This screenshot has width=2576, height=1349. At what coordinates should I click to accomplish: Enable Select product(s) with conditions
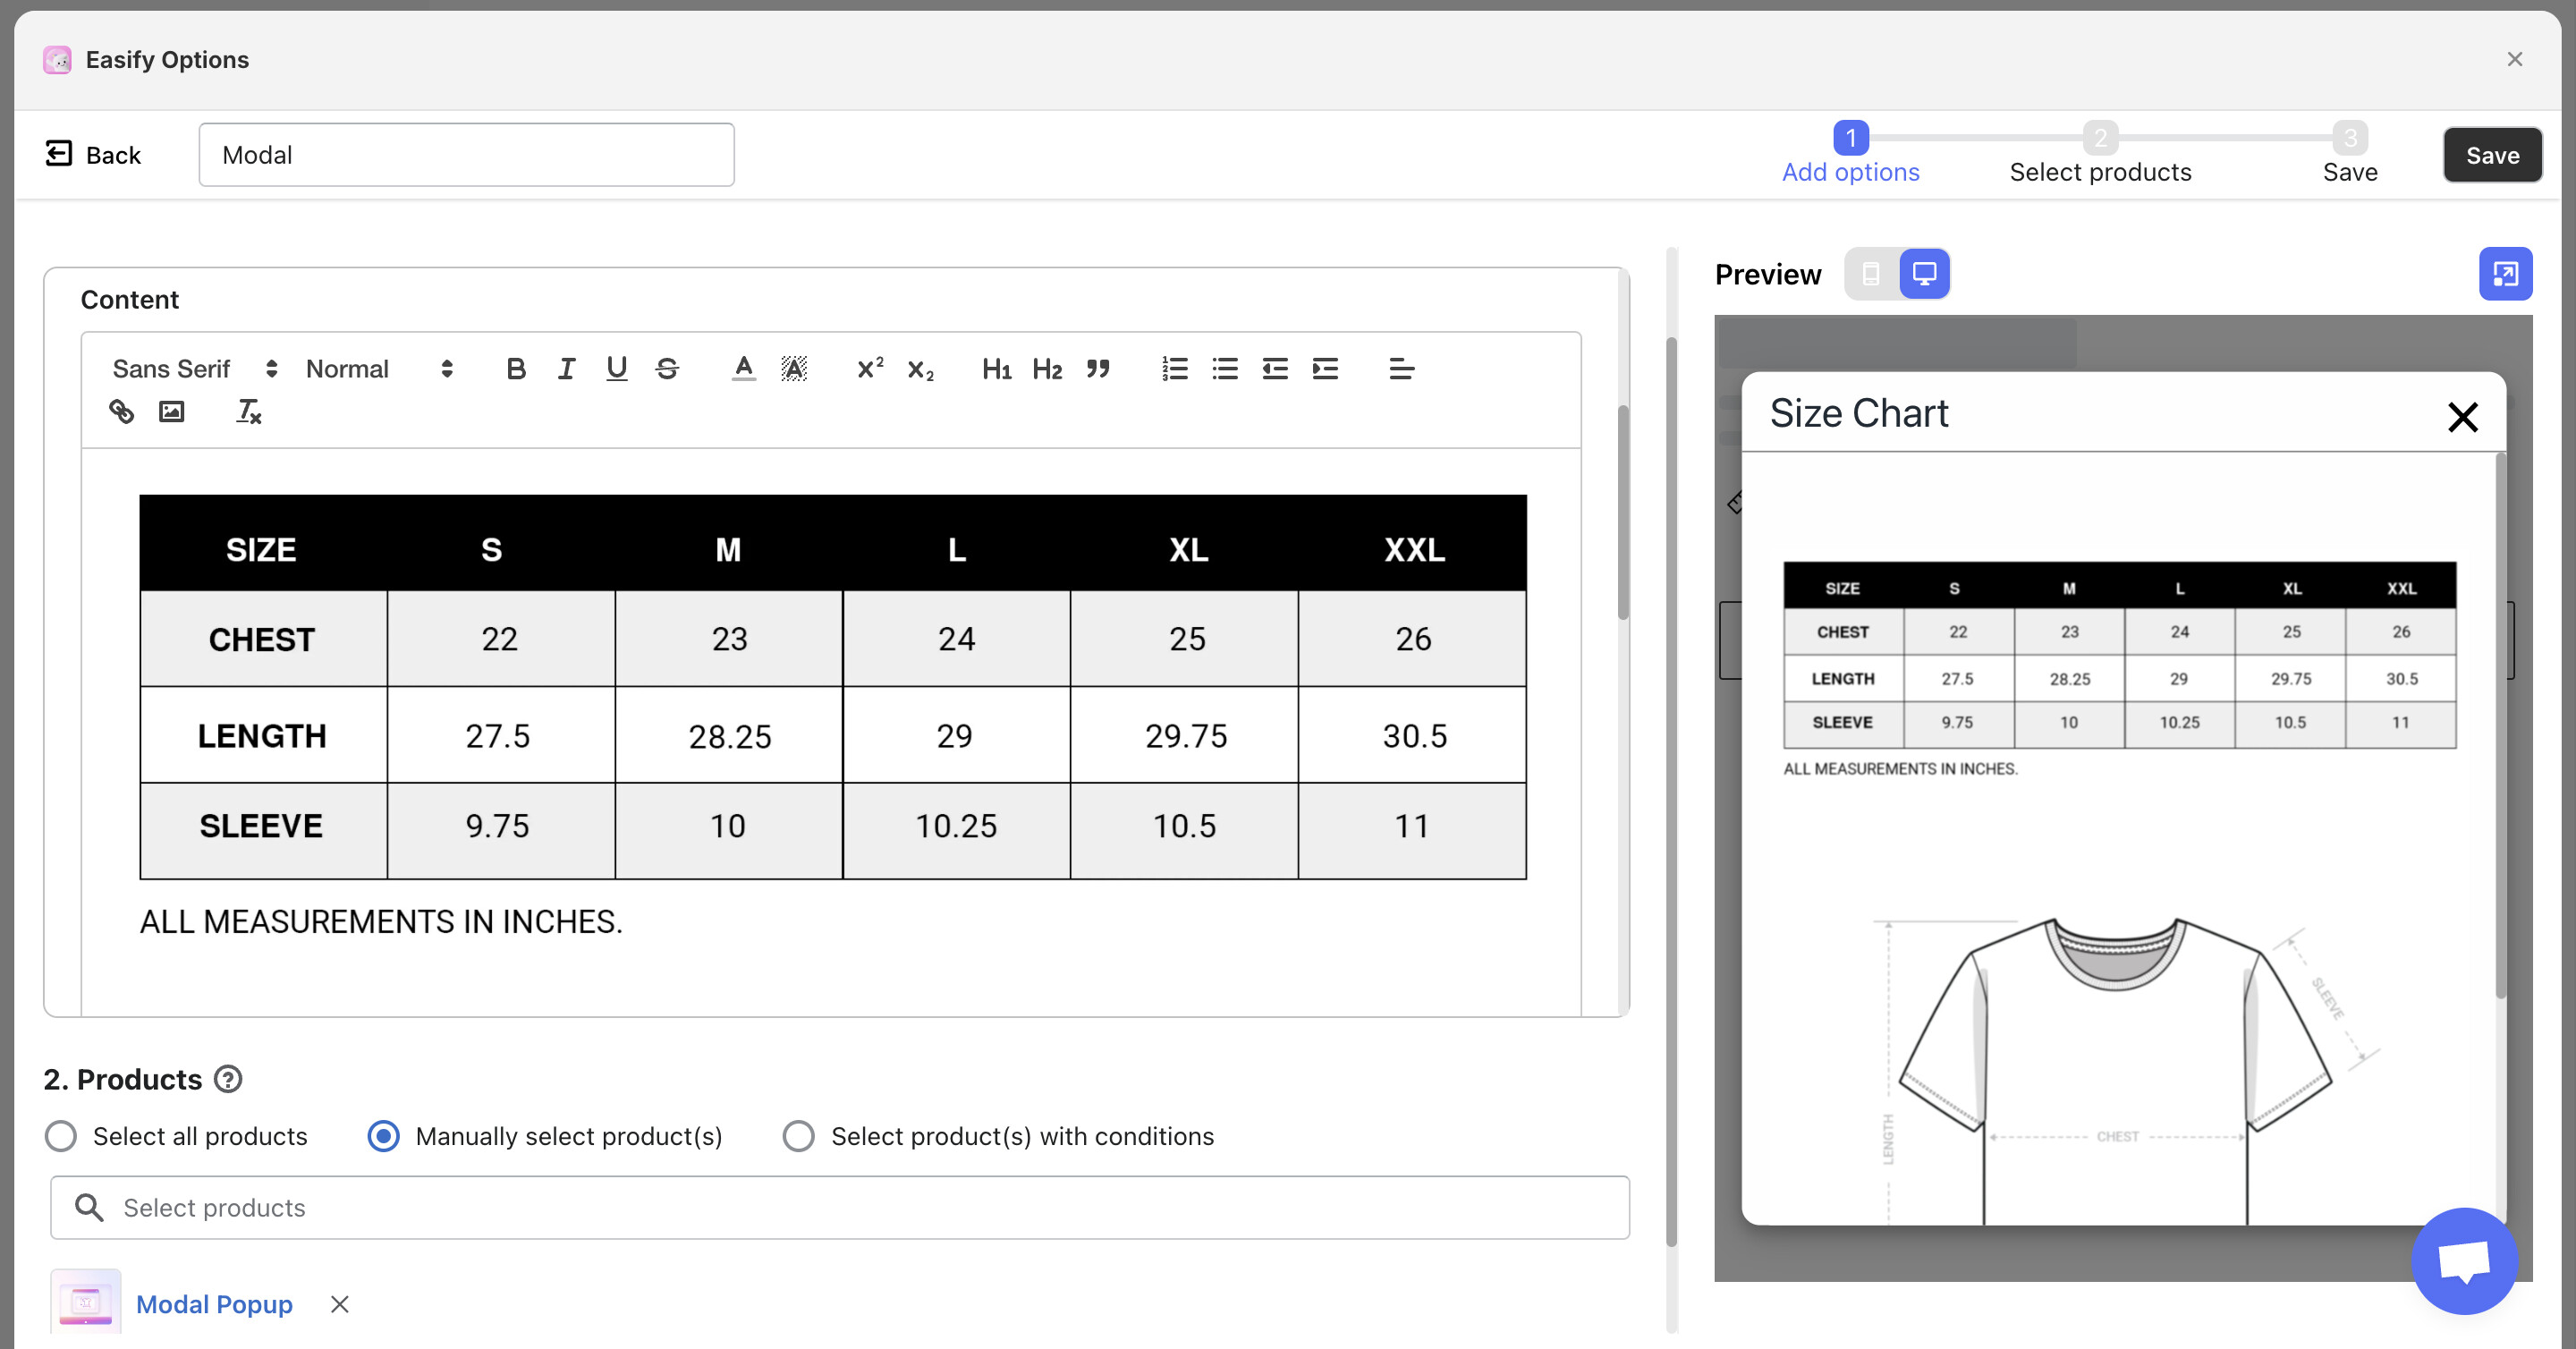[x=798, y=1136]
